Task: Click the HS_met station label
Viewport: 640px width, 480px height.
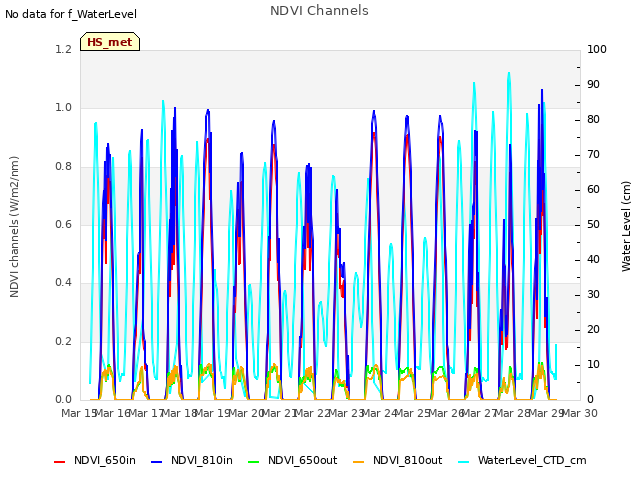Action: pyautogui.click(x=110, y=42)
